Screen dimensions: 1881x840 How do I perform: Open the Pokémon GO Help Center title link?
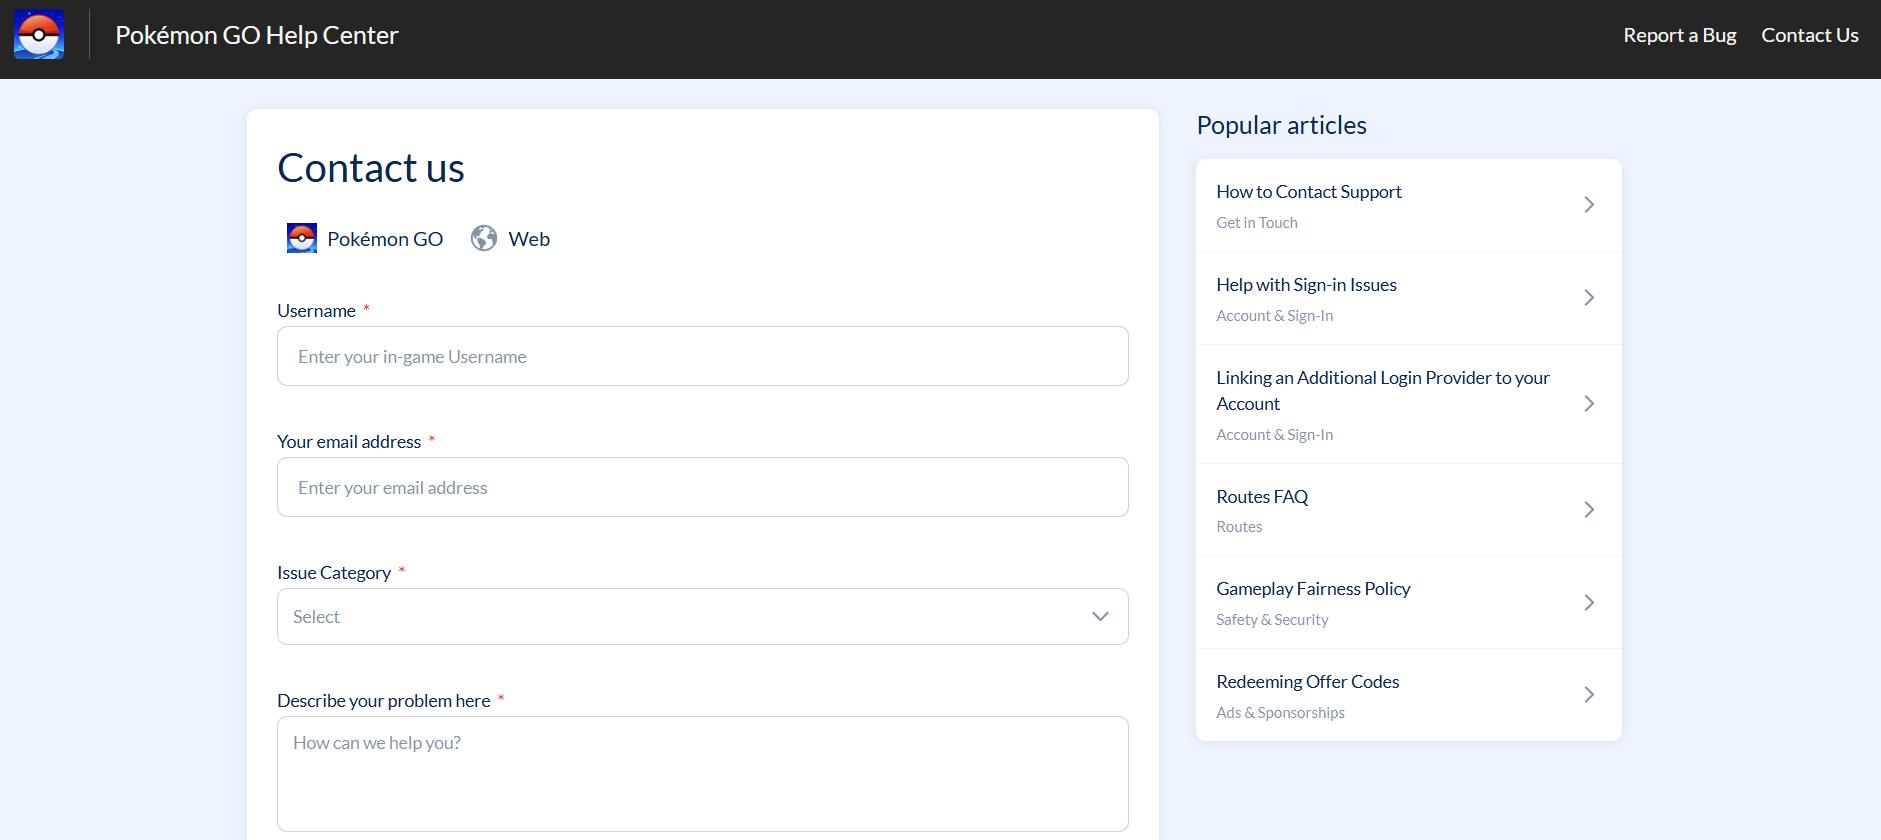(257, 35)
